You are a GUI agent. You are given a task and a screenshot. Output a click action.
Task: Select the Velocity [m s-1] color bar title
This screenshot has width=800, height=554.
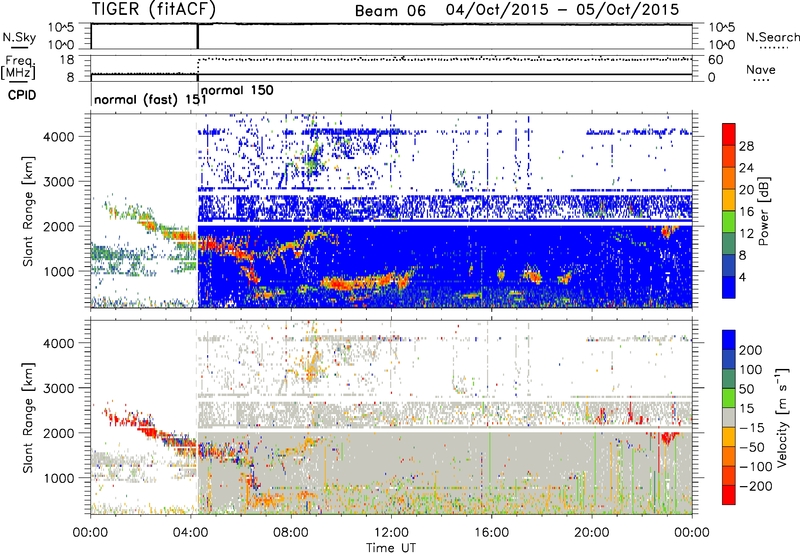tap(782, 417)
